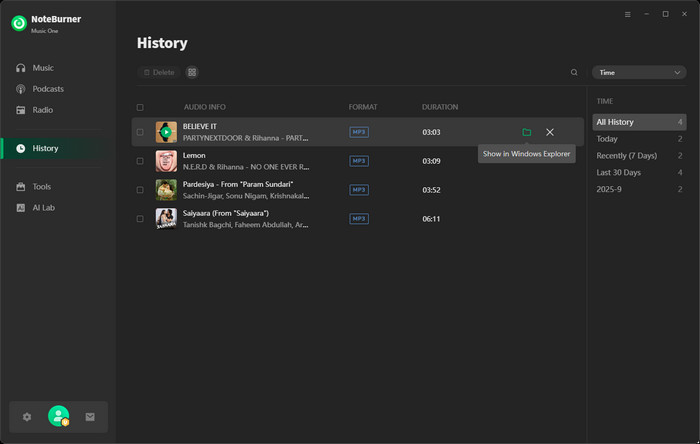Filter history by Last 30 Days

[x=617, y=173]
